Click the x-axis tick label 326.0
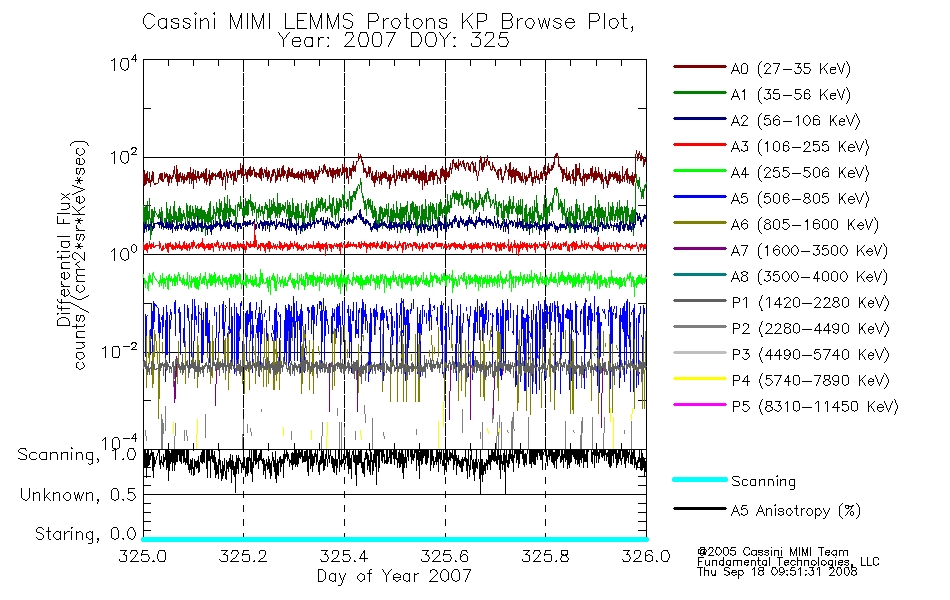This screenshot has height=600, width=950. coord(646,556)
